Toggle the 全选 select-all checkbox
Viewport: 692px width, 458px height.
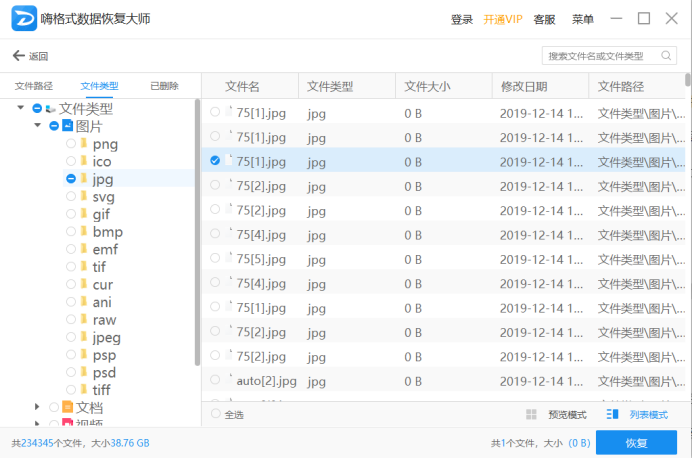click(215, 413)
